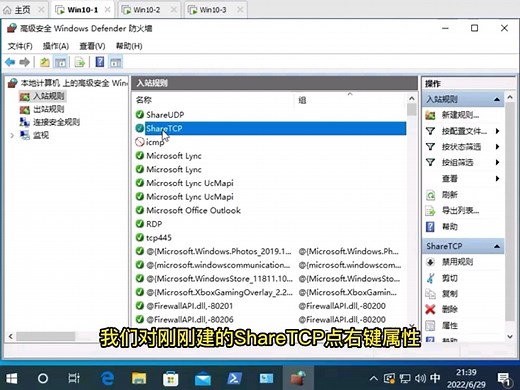Click the 复制 copy icon
The height and width of the screenshot is (390, 520).
point(430,294)
